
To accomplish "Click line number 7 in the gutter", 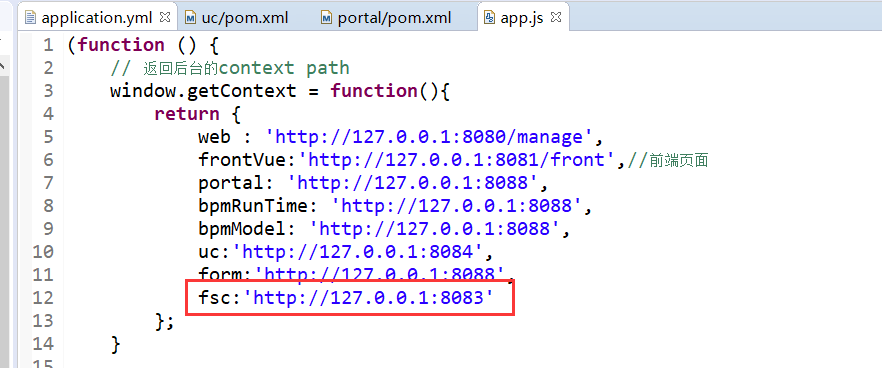I will (x=48, y=183).
